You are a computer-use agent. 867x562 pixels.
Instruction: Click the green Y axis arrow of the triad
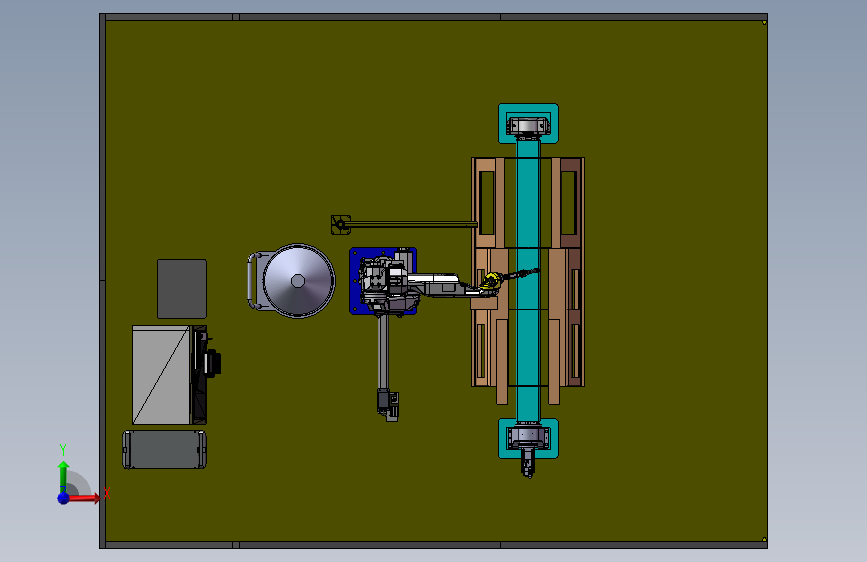tap(63, 476)
